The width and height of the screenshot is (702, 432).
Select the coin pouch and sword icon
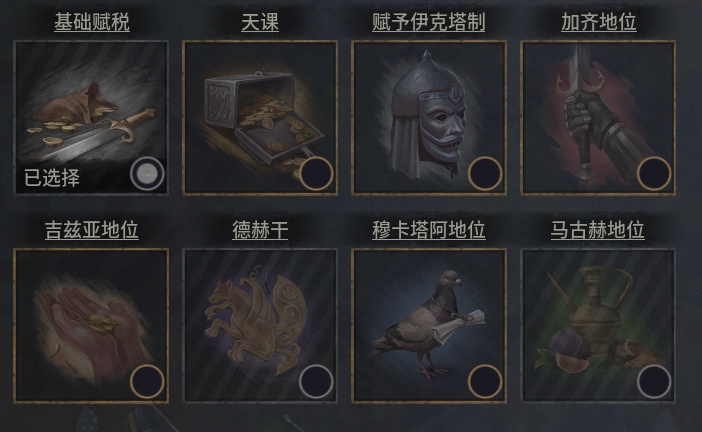[x=91, y=118]
